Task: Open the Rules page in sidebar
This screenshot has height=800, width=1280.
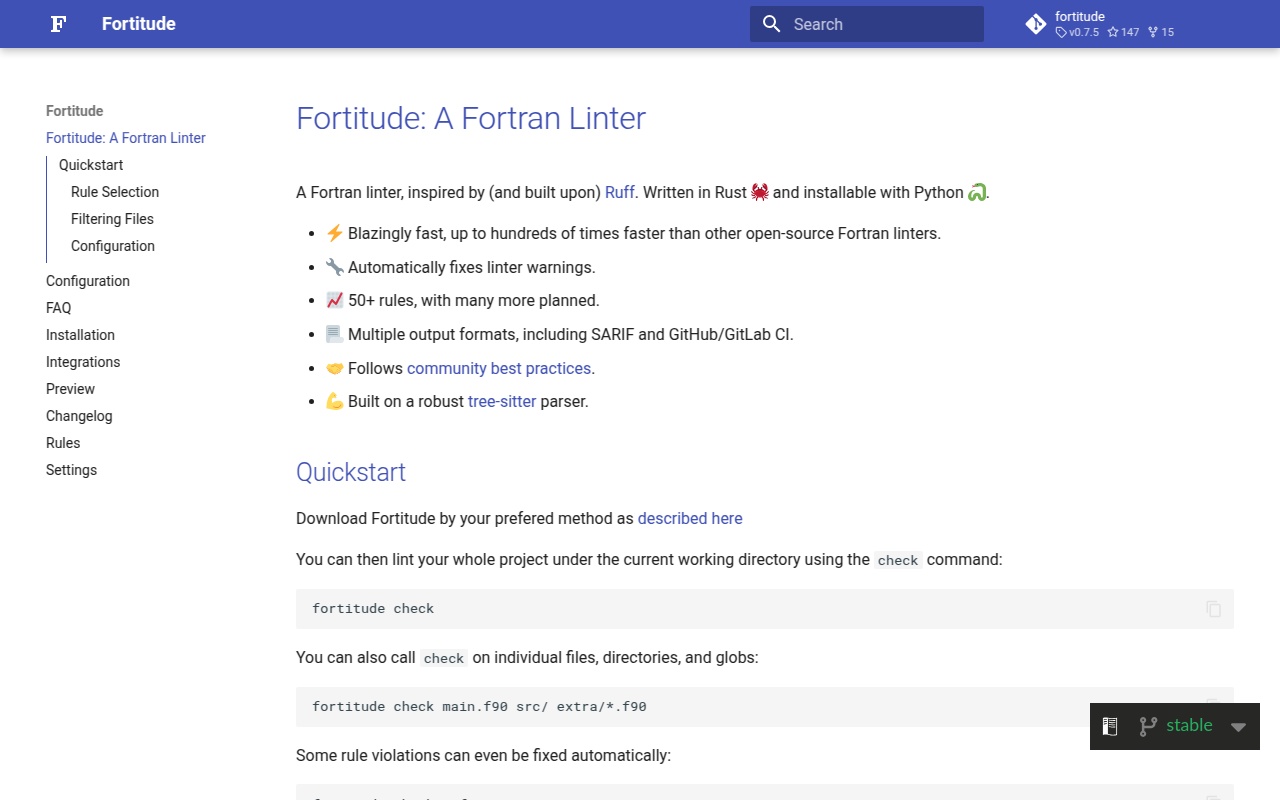Action: point(63,443)
